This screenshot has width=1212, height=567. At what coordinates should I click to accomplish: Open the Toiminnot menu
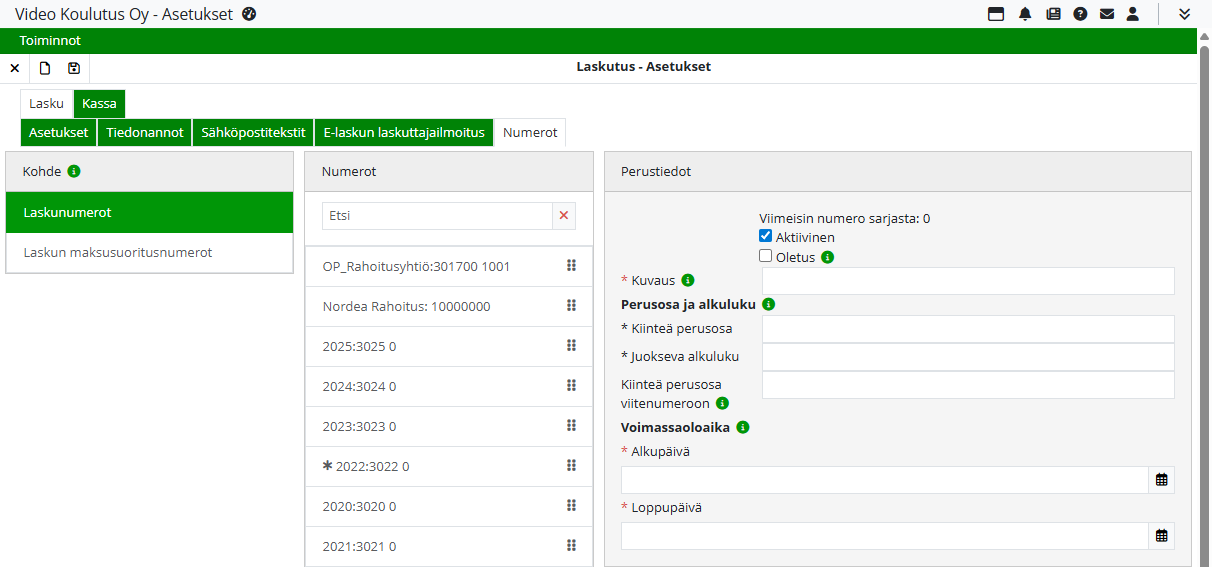click(x=50, y=41)
